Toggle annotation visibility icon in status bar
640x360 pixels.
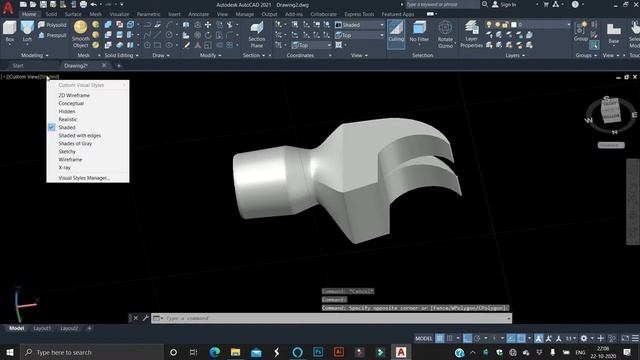point(539,338)
